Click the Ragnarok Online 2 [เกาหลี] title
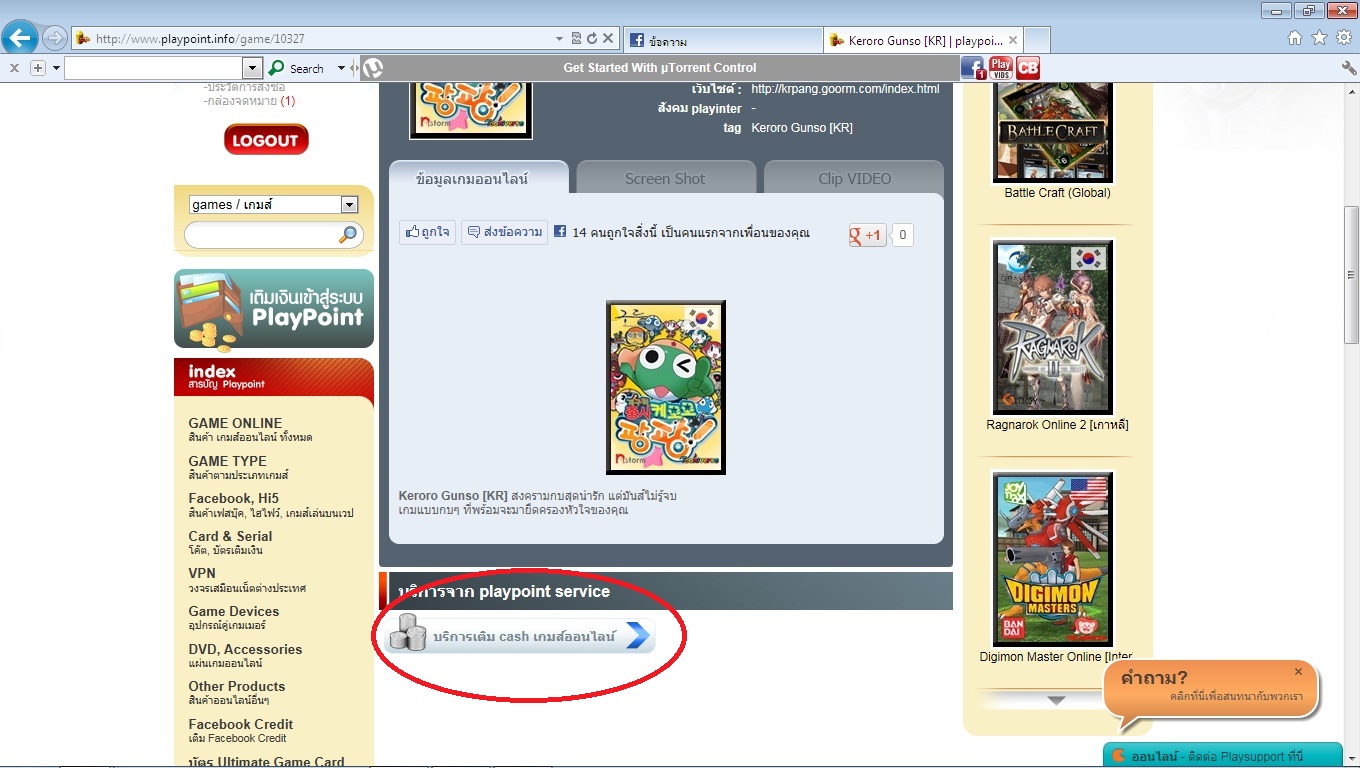Viewport: 1360px width, 768px height. [1057, 425]
